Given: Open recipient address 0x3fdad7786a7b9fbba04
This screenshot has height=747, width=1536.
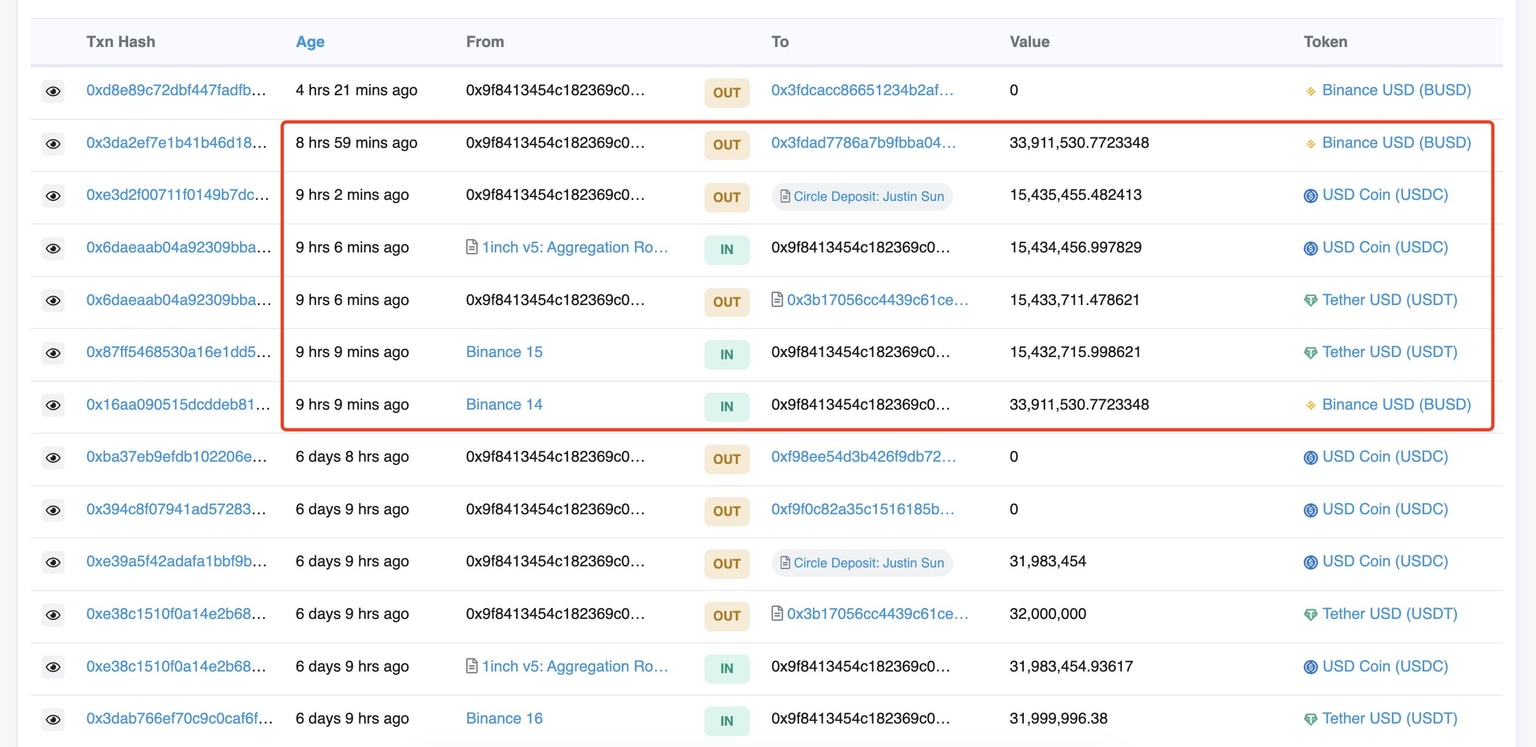Looking at the screenshot, I should (x=863, y=143).
